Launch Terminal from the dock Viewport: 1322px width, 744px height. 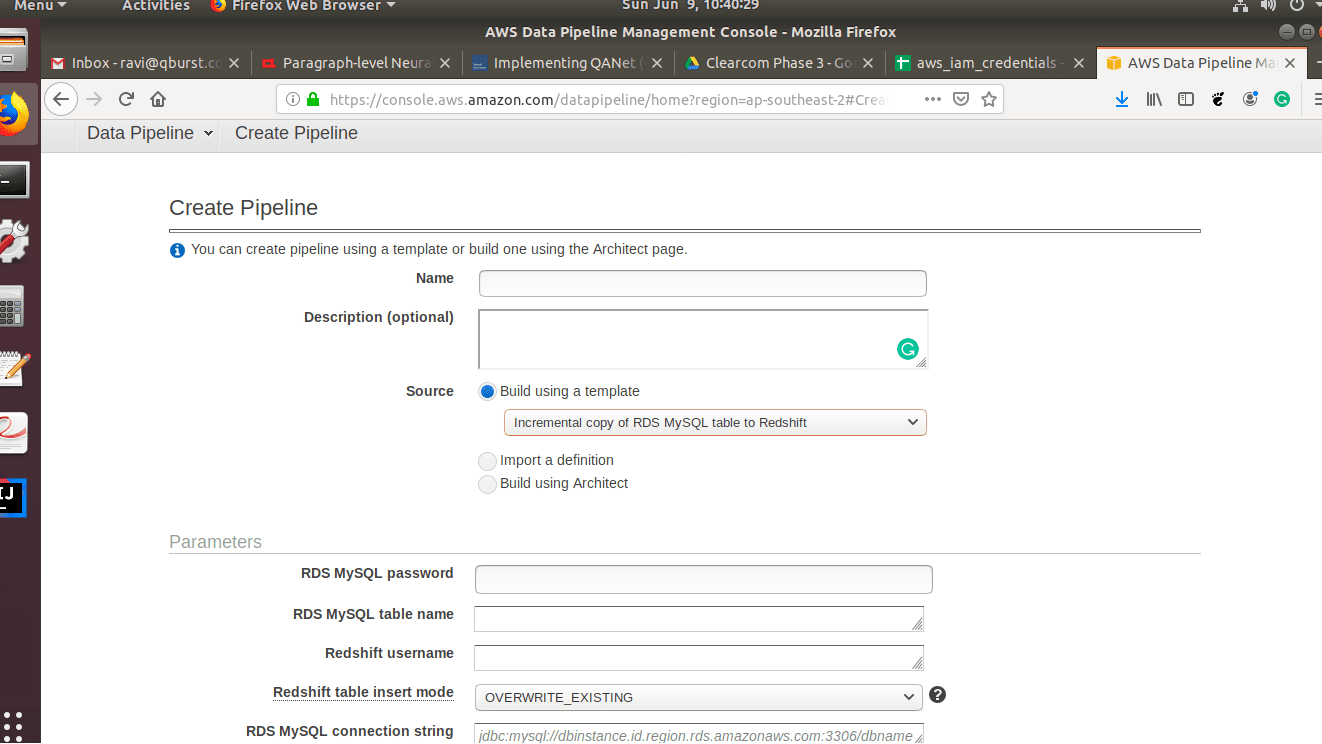[x=14, y=180]
